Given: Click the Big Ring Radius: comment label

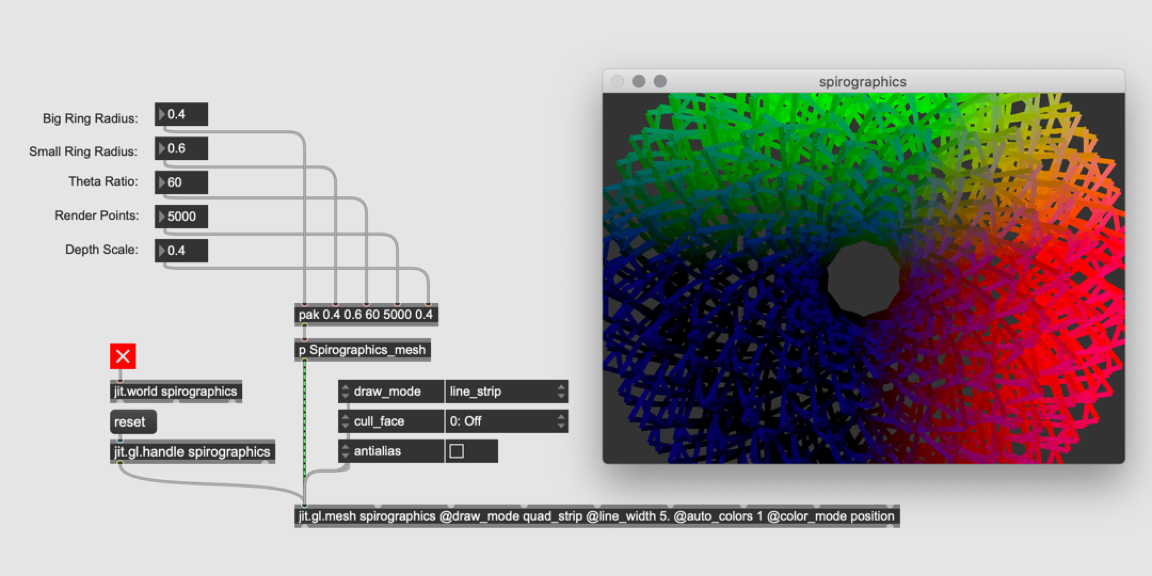Looking at the screenshot, I should coord(92,118).
